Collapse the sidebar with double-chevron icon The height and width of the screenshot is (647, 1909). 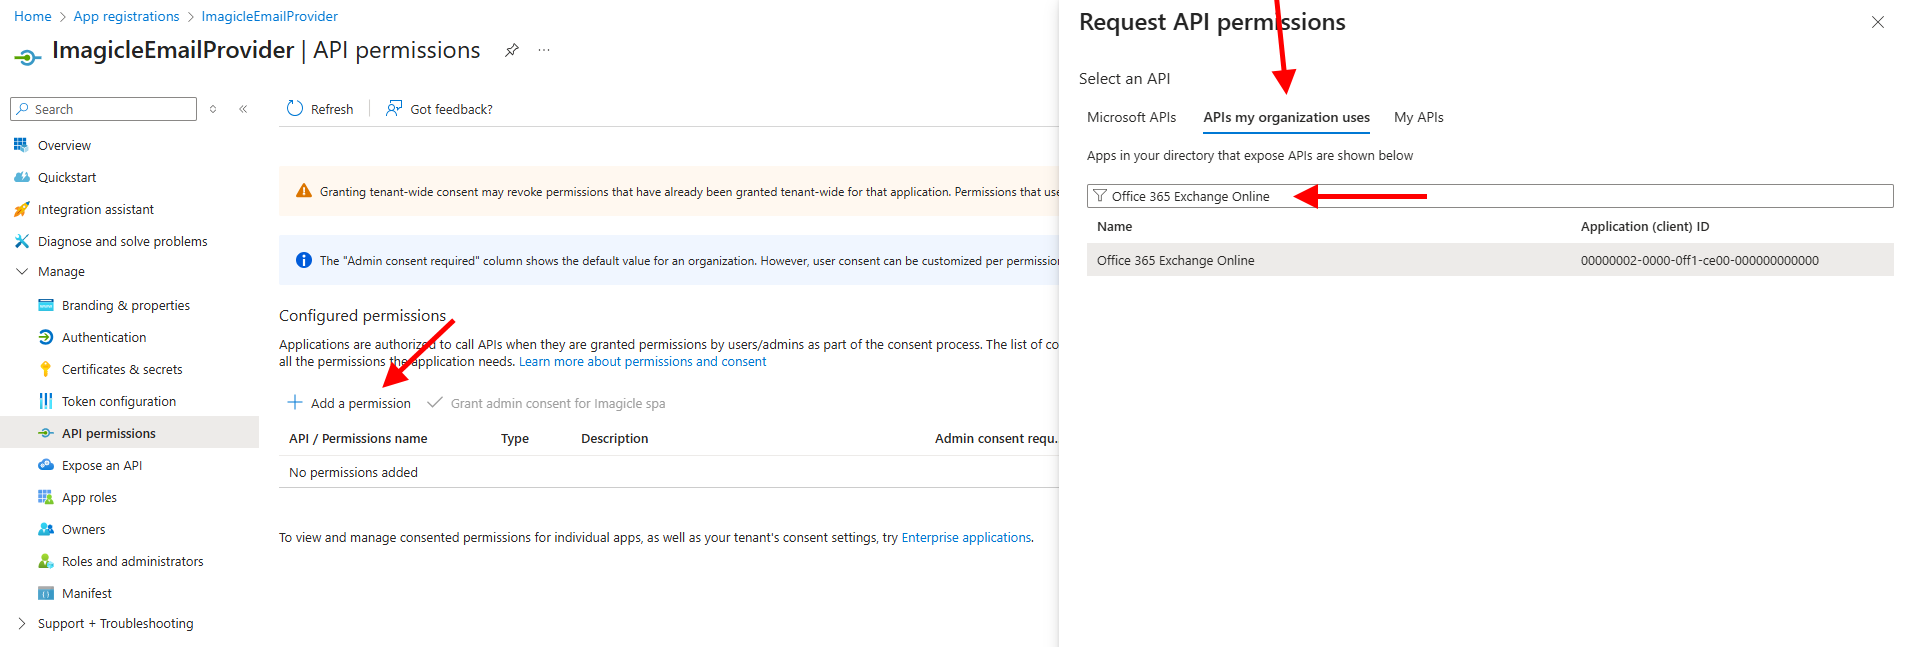click(243, 109)
